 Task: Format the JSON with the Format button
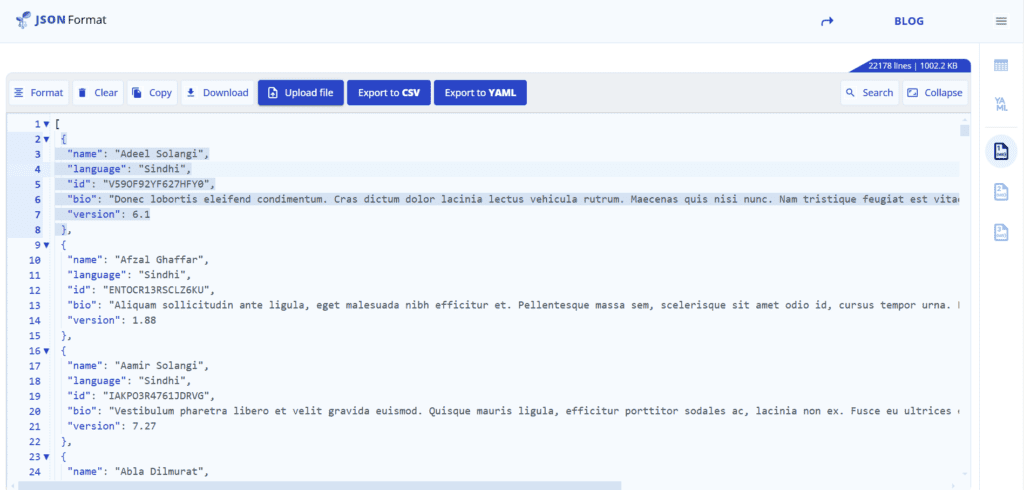coord(39,93)
